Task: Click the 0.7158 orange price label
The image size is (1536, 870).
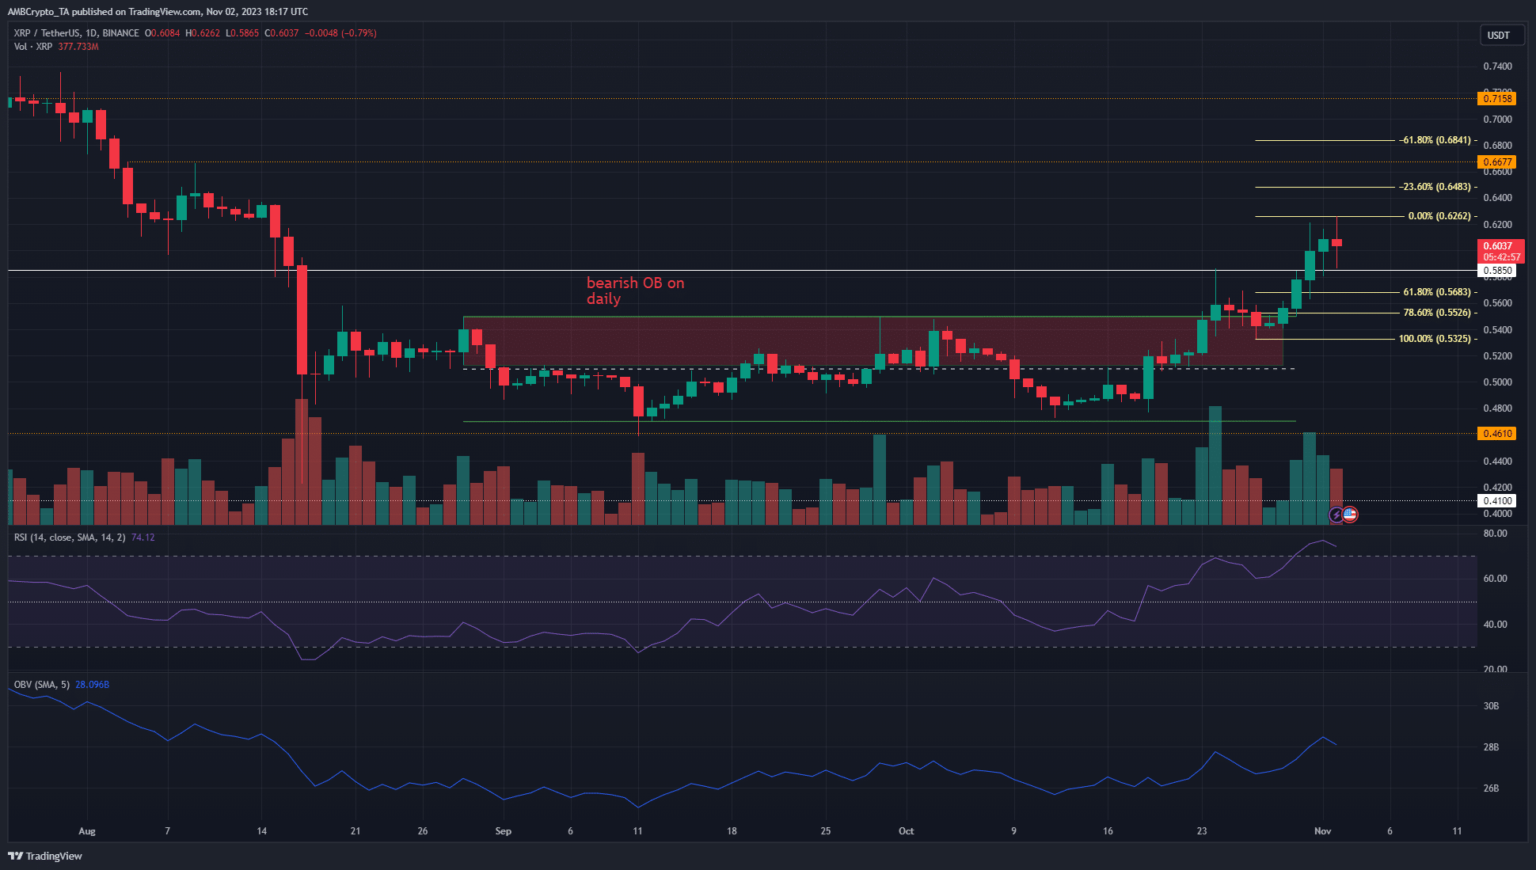Action: [x=1497, y=99]
